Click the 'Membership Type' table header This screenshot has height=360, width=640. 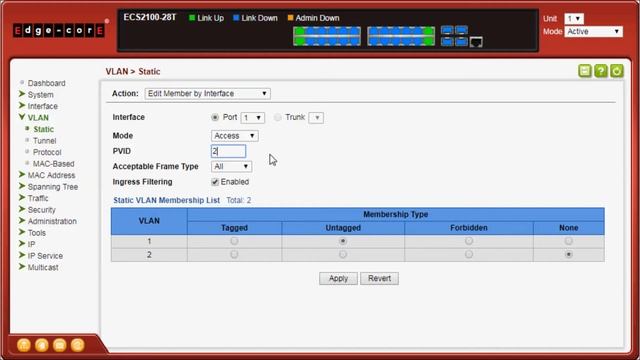(x=396, y=214)
